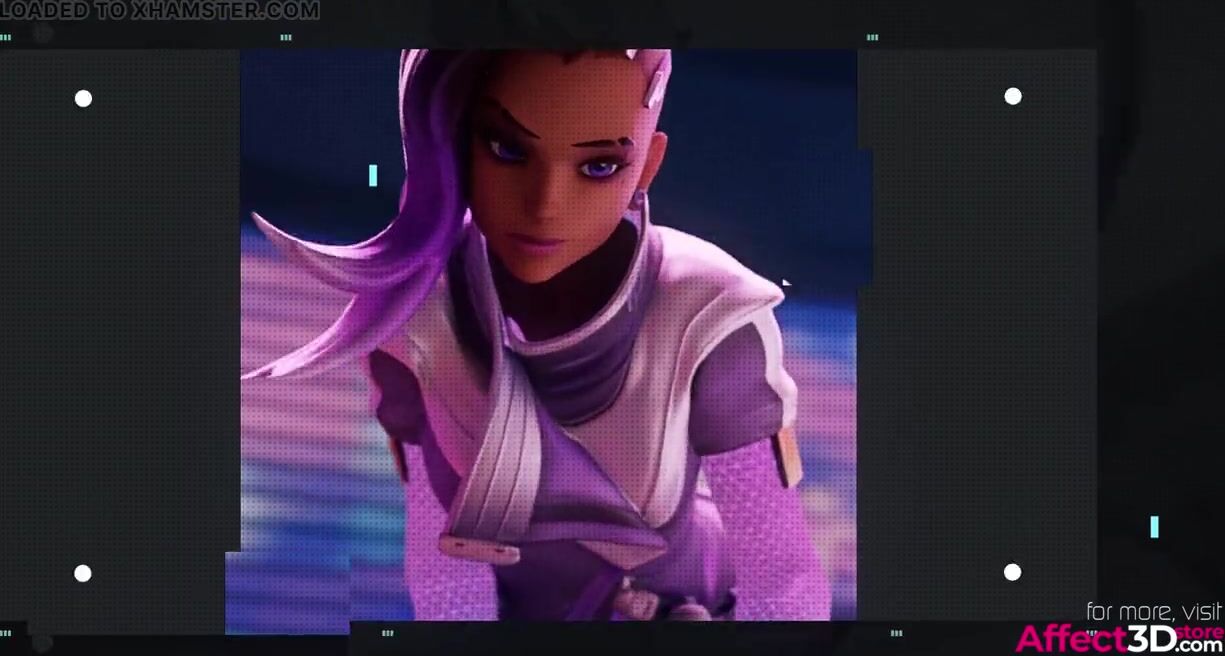
Task: Click the glitch block at video's lower-left corner
Action: tap(285, 592)
